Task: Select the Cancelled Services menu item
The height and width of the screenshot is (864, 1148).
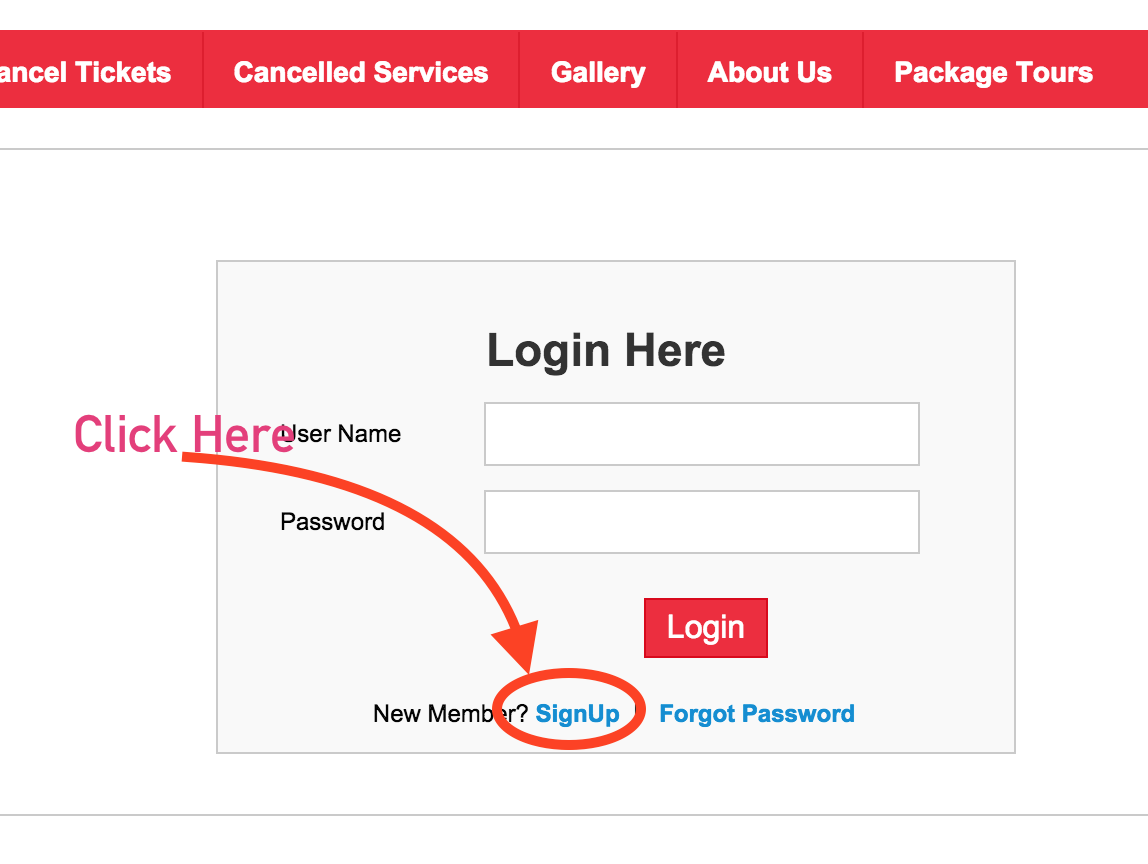Action: tap(361, 71)
